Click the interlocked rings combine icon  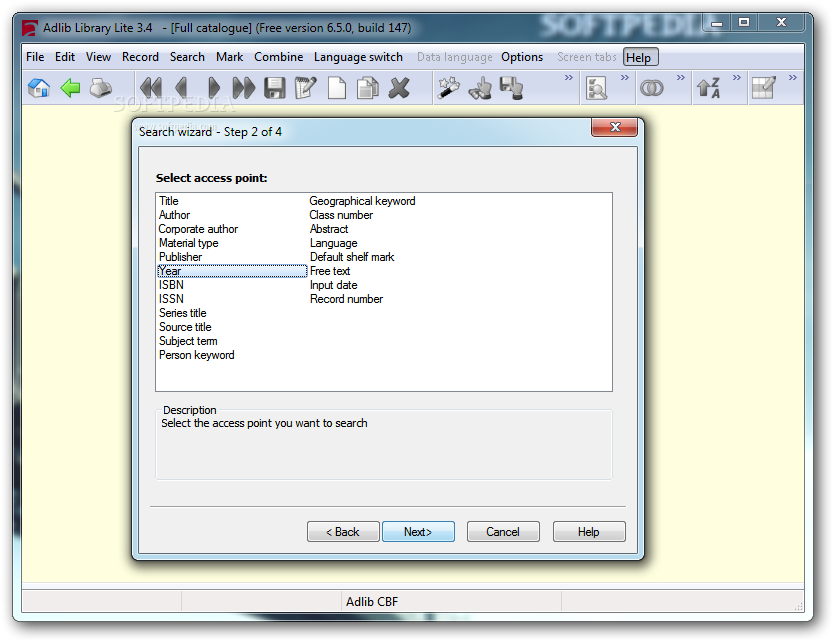tap(652, 88)
